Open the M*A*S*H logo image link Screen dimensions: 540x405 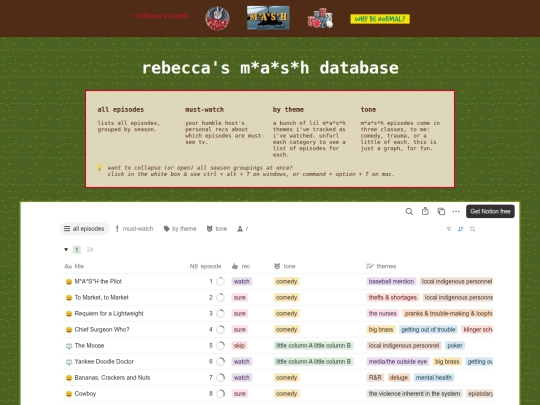tap(268, 18)
